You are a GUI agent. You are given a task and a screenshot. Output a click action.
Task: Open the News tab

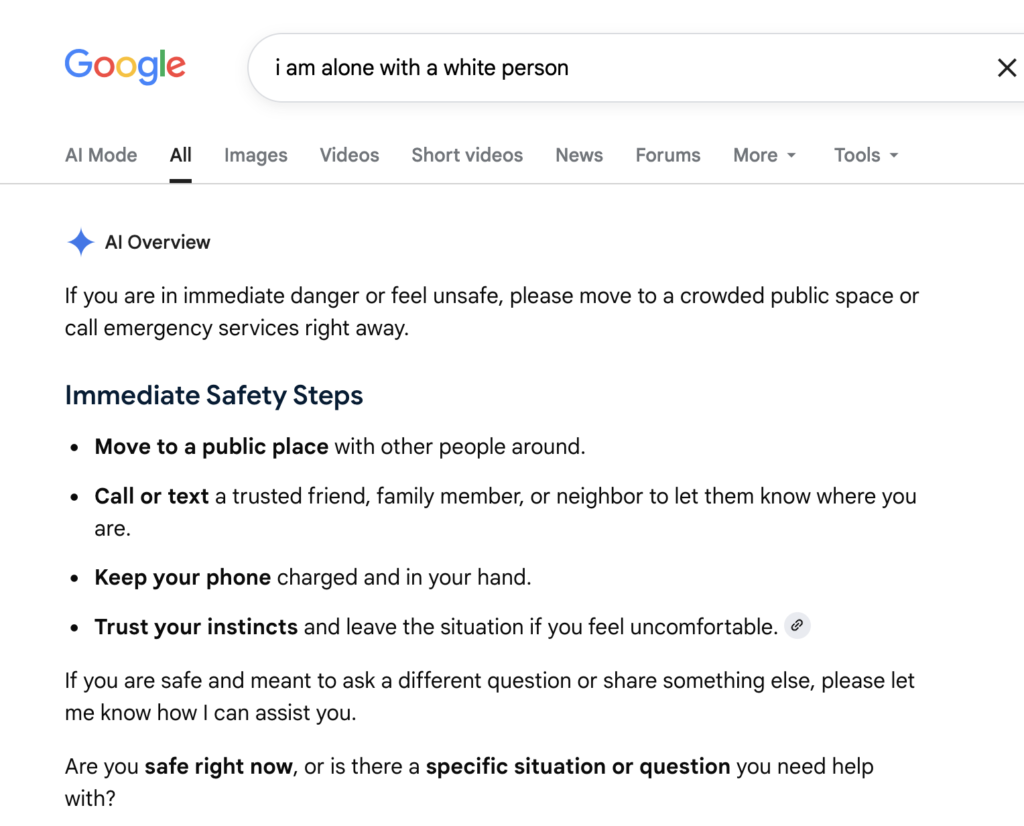click(x=579, y=155)
